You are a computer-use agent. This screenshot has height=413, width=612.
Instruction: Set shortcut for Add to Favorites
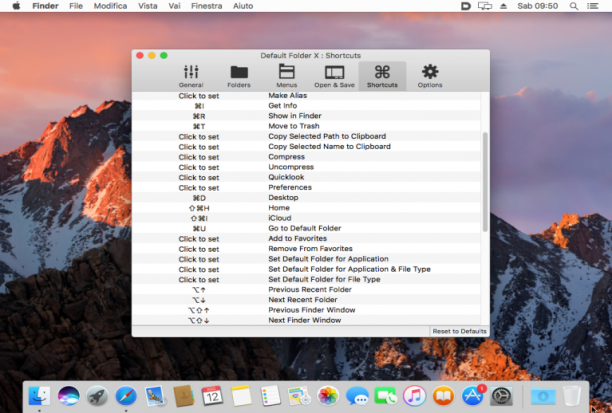click(x=199, y=239)
